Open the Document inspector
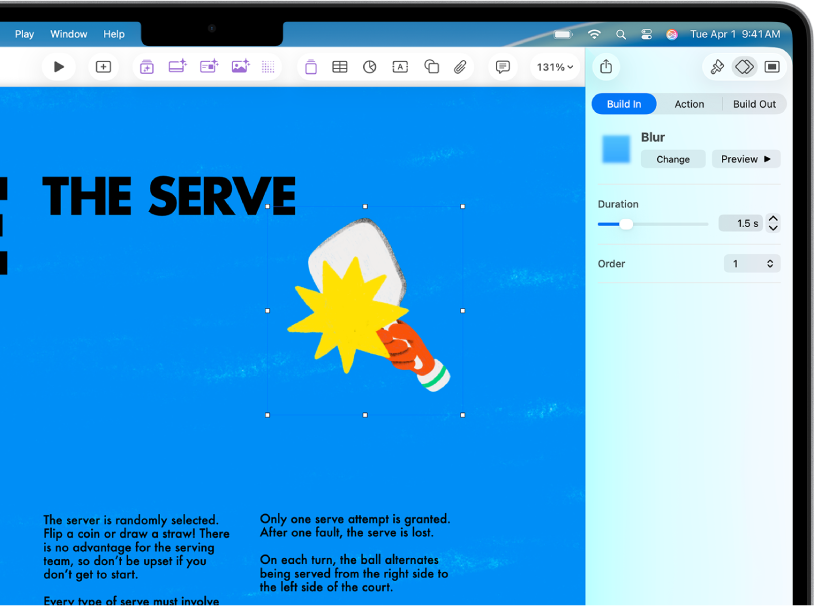This screenshot has width=814, height=606. 771,67
